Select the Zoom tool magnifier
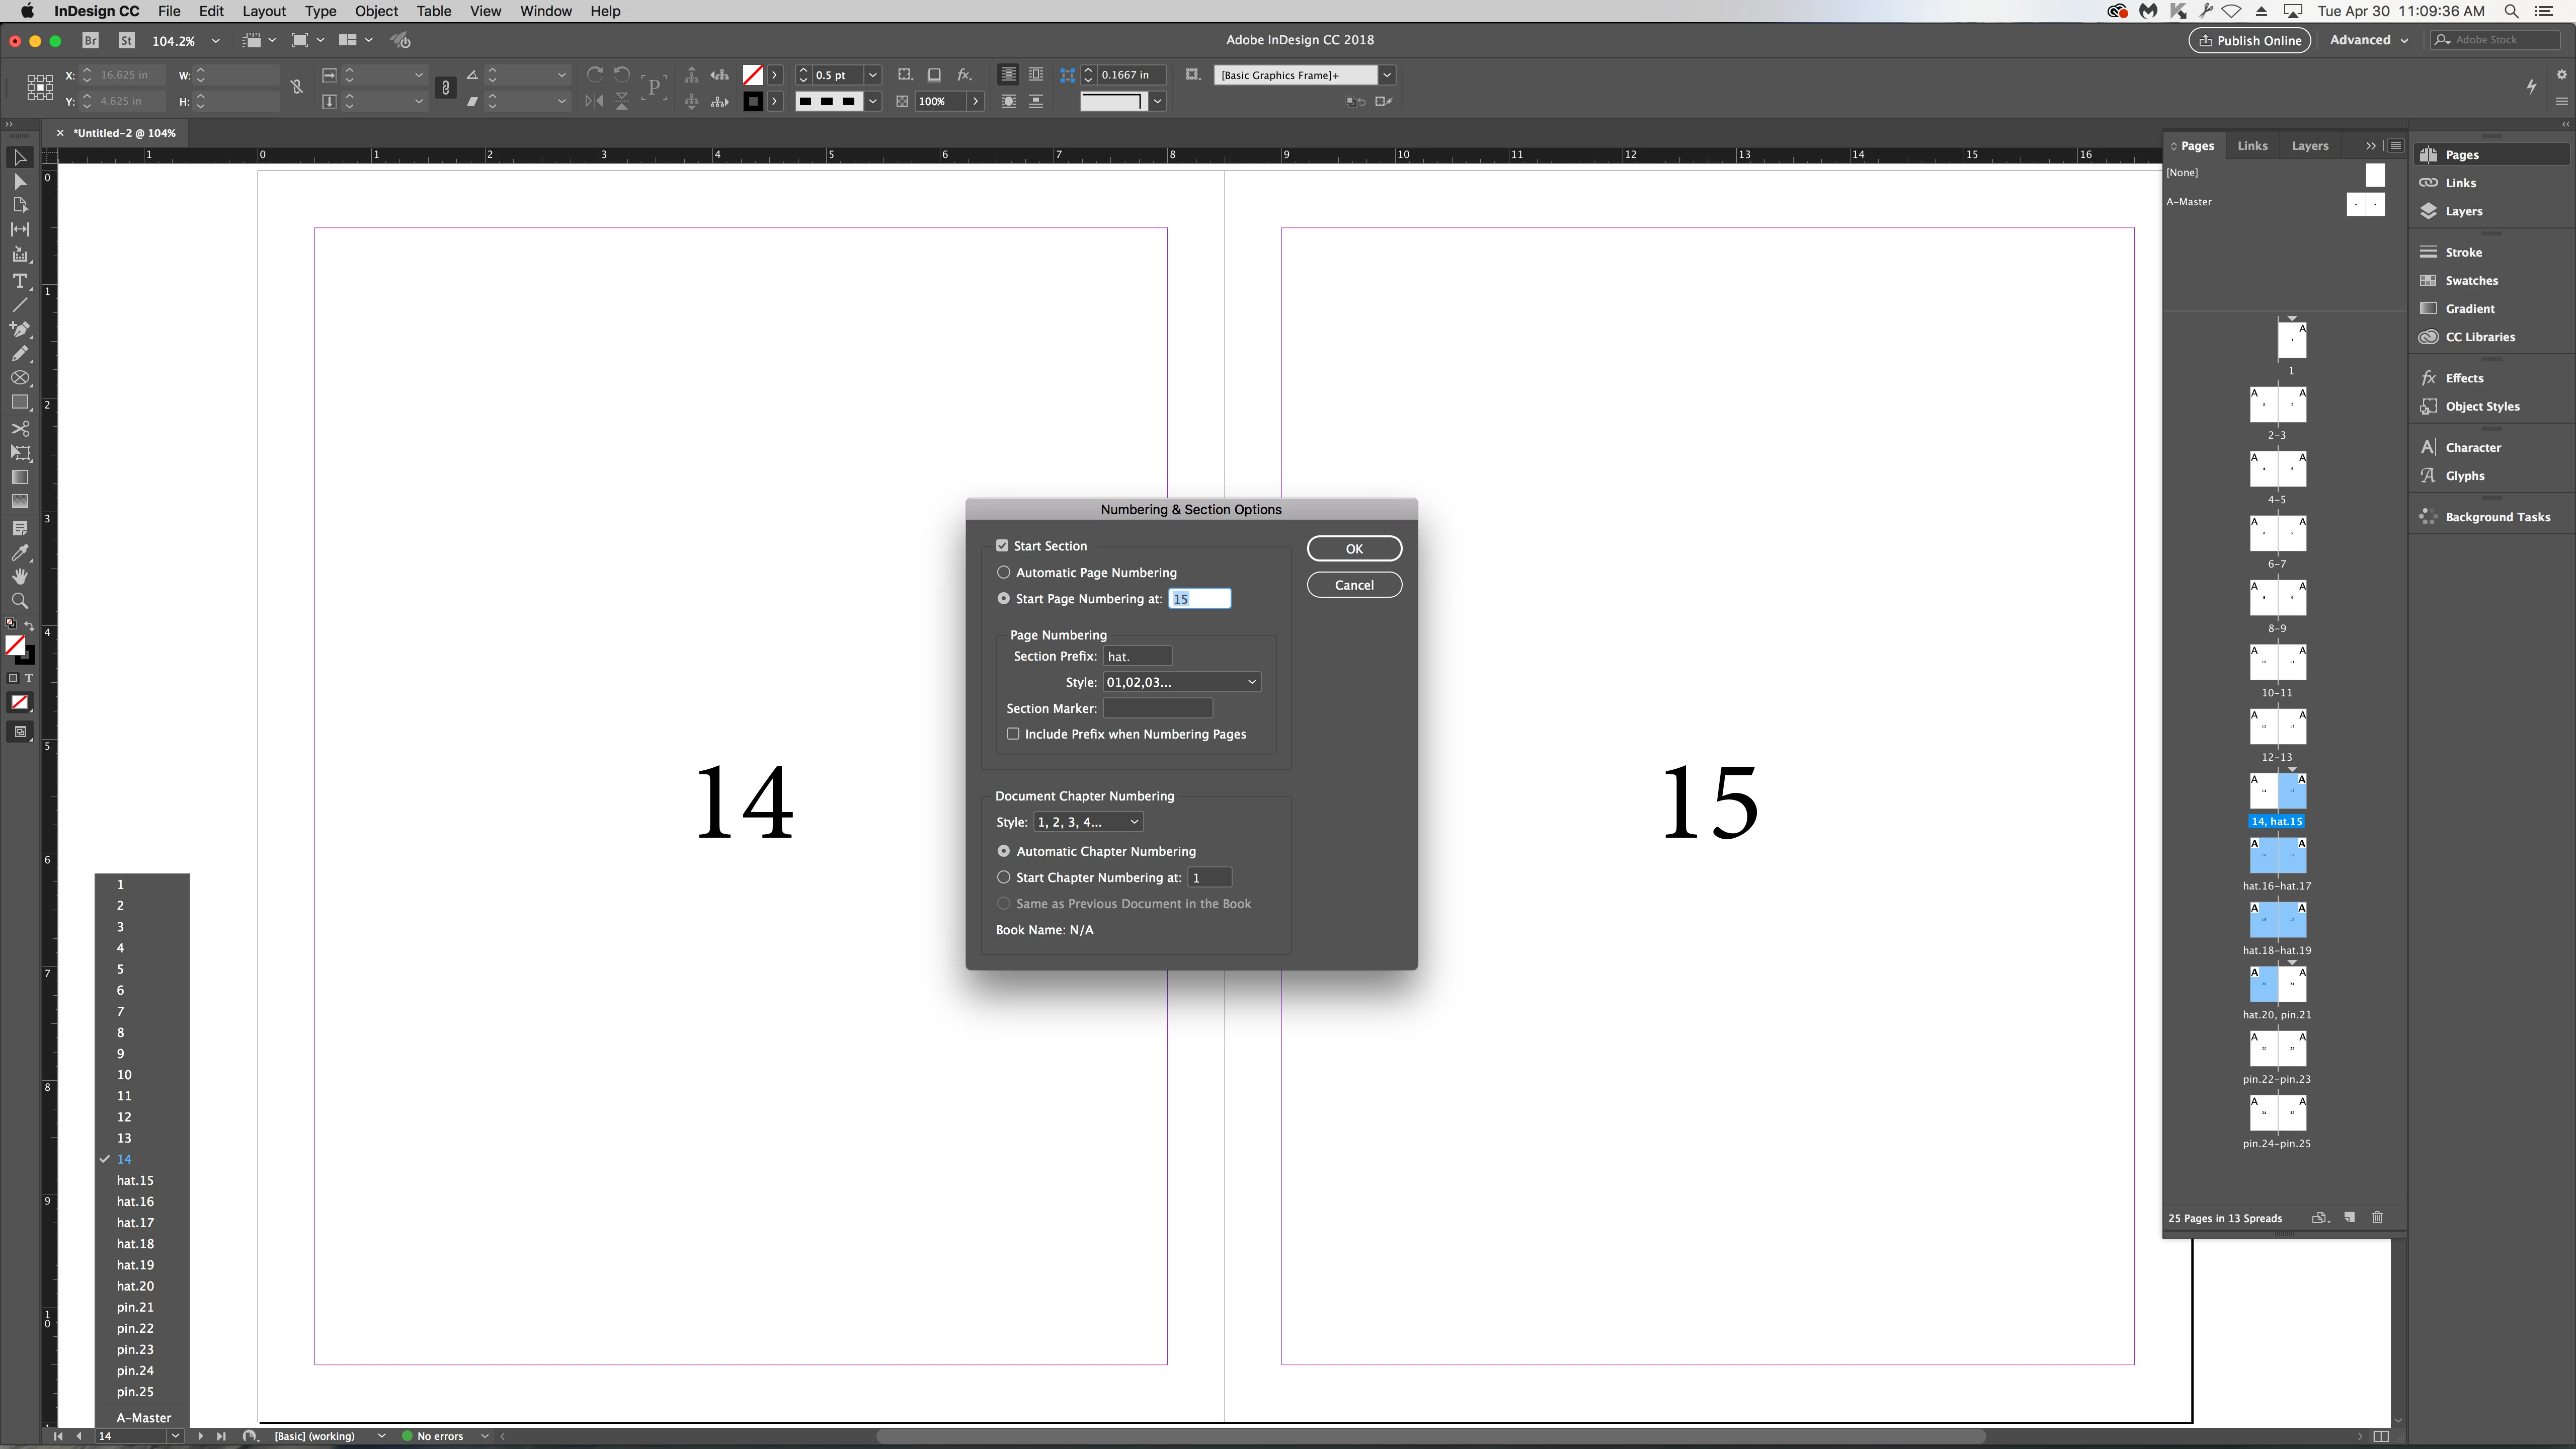This screenshot has height=1449, width=2576. pyautogui.click(x=19, y=601)
